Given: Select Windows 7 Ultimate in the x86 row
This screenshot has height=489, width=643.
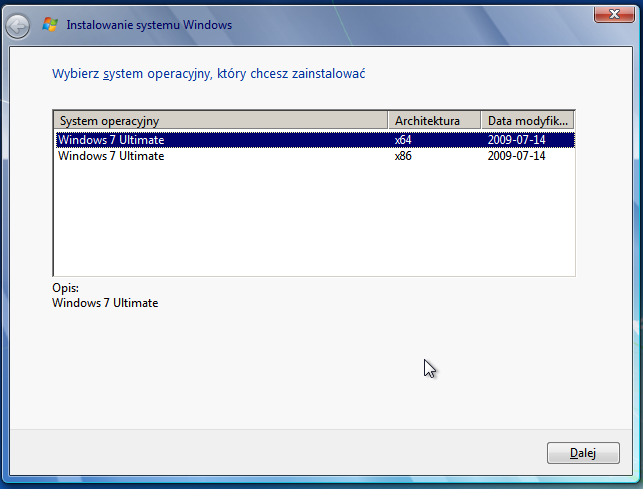Looking at the screenshot, I should 111,156.
